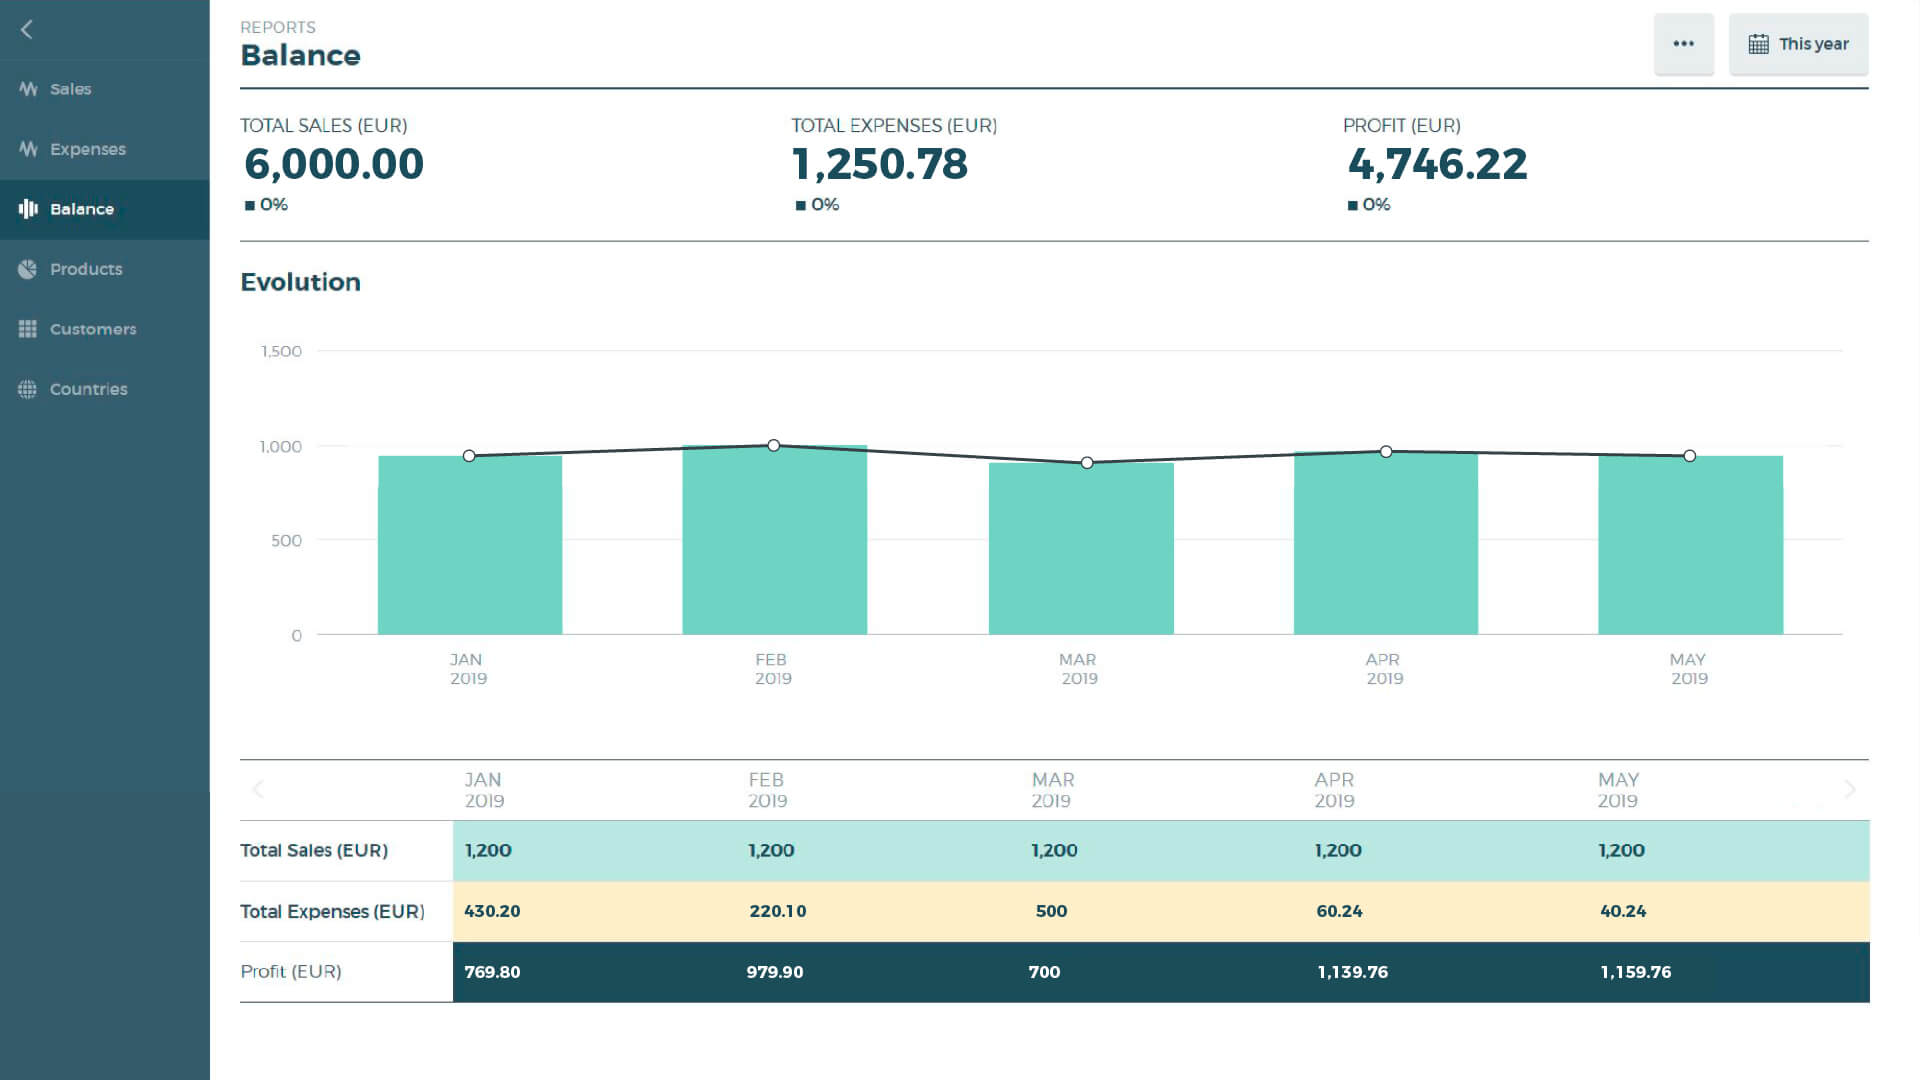Click the 40.24 May expenses cell
Viewport: 1920px width, 1080px height.
[1623, 911]
